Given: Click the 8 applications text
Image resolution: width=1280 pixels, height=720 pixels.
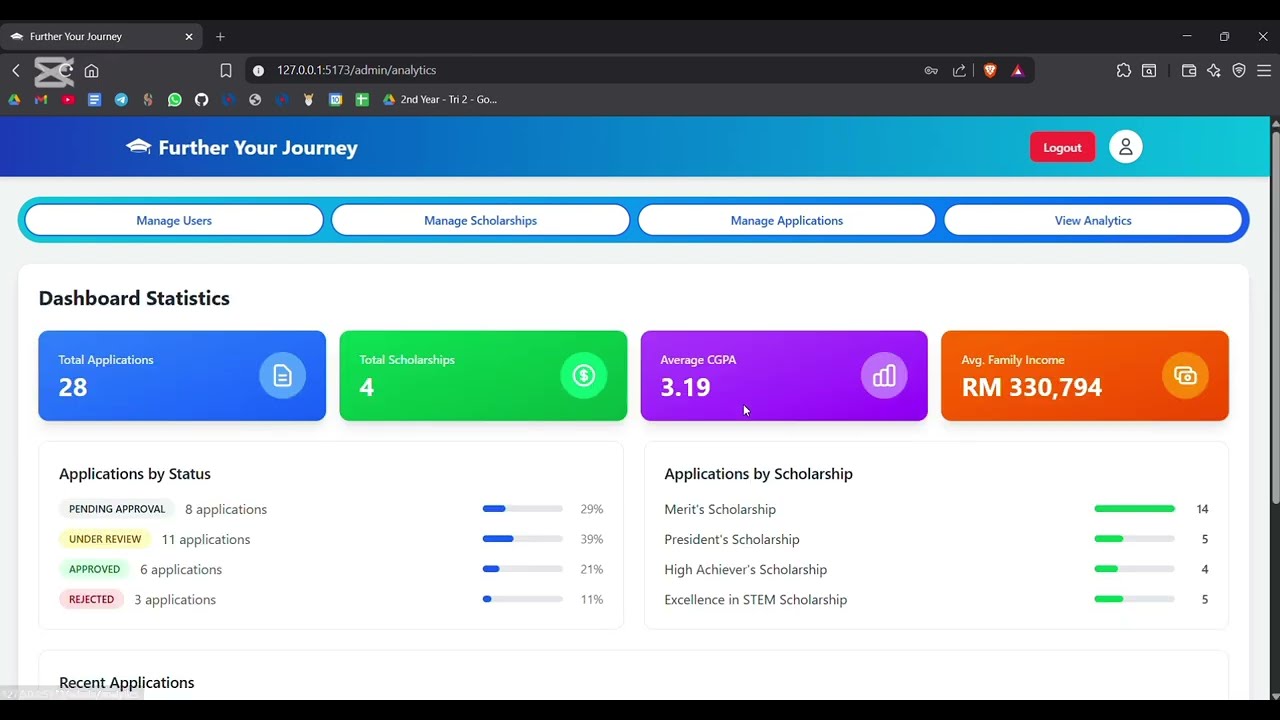Looking at the screenshot, I should tap(226, 509).
